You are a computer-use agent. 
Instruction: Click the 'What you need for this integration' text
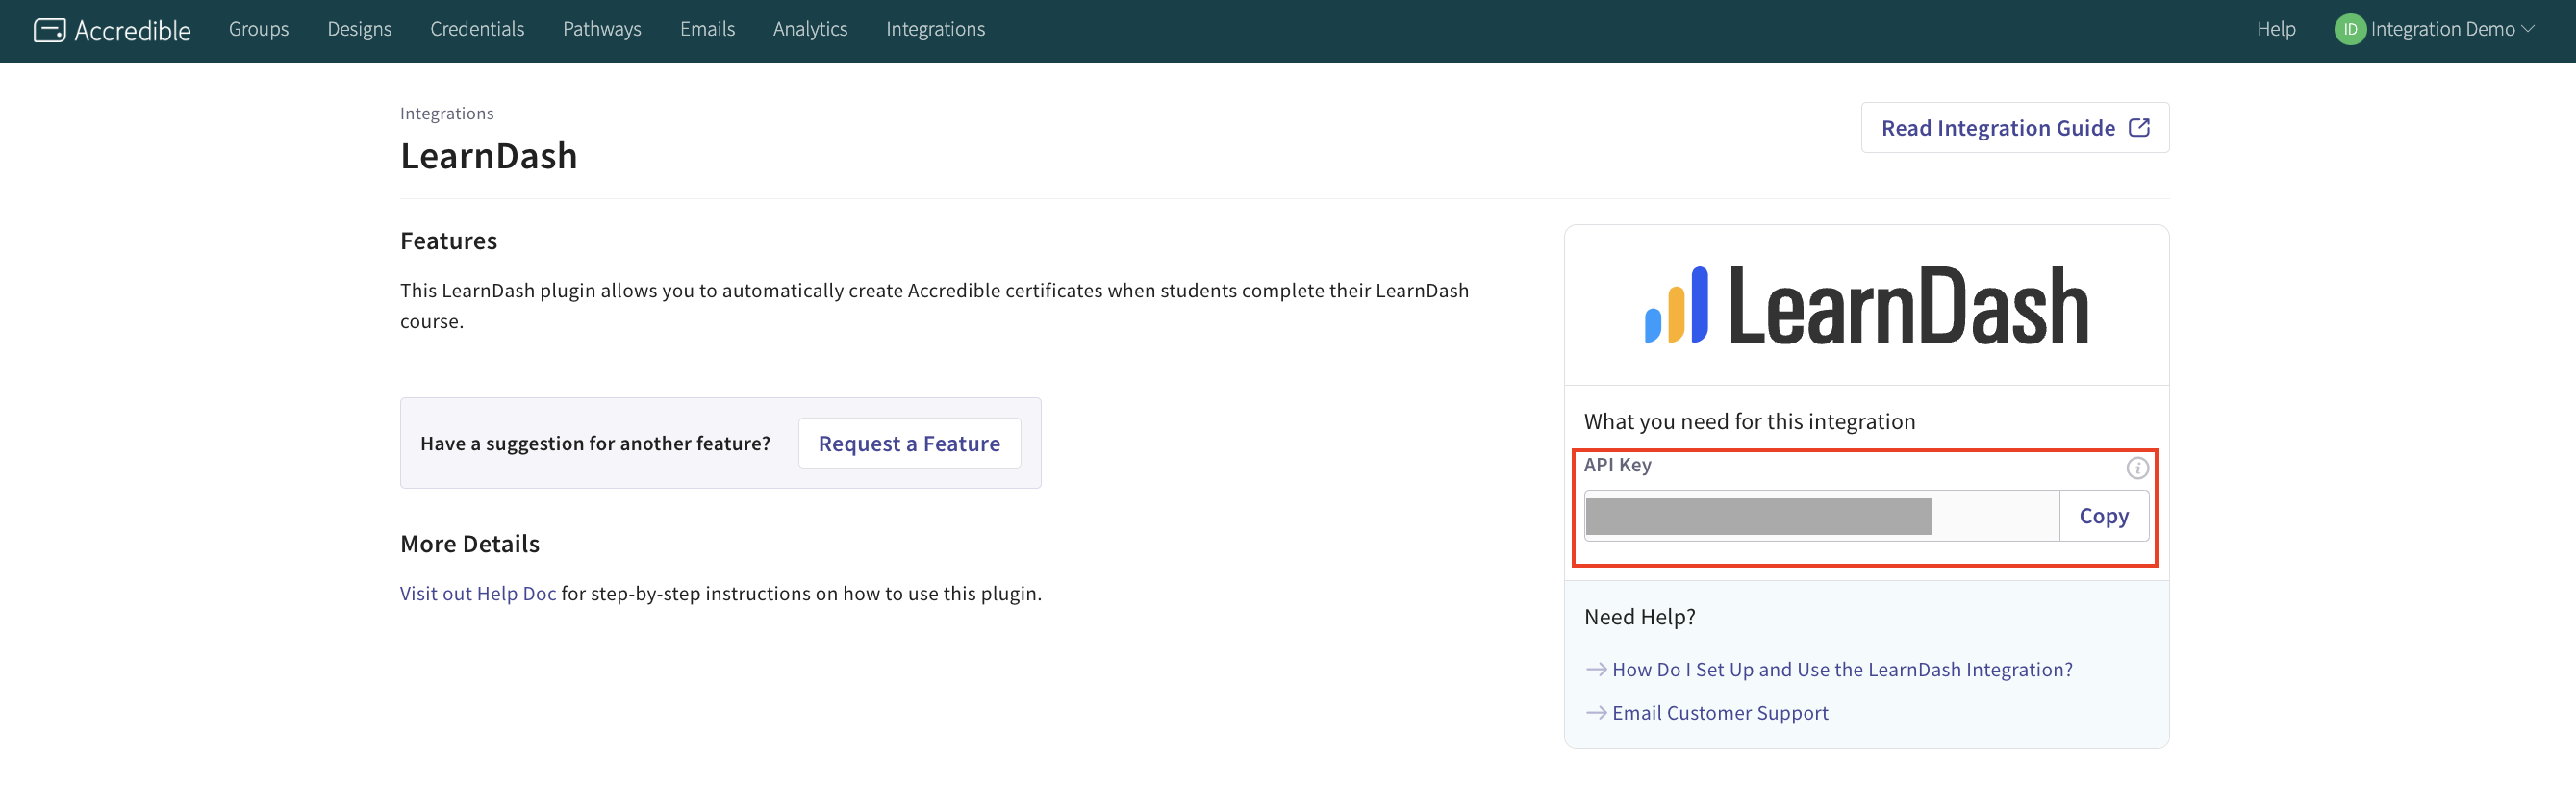[1750, 421]
